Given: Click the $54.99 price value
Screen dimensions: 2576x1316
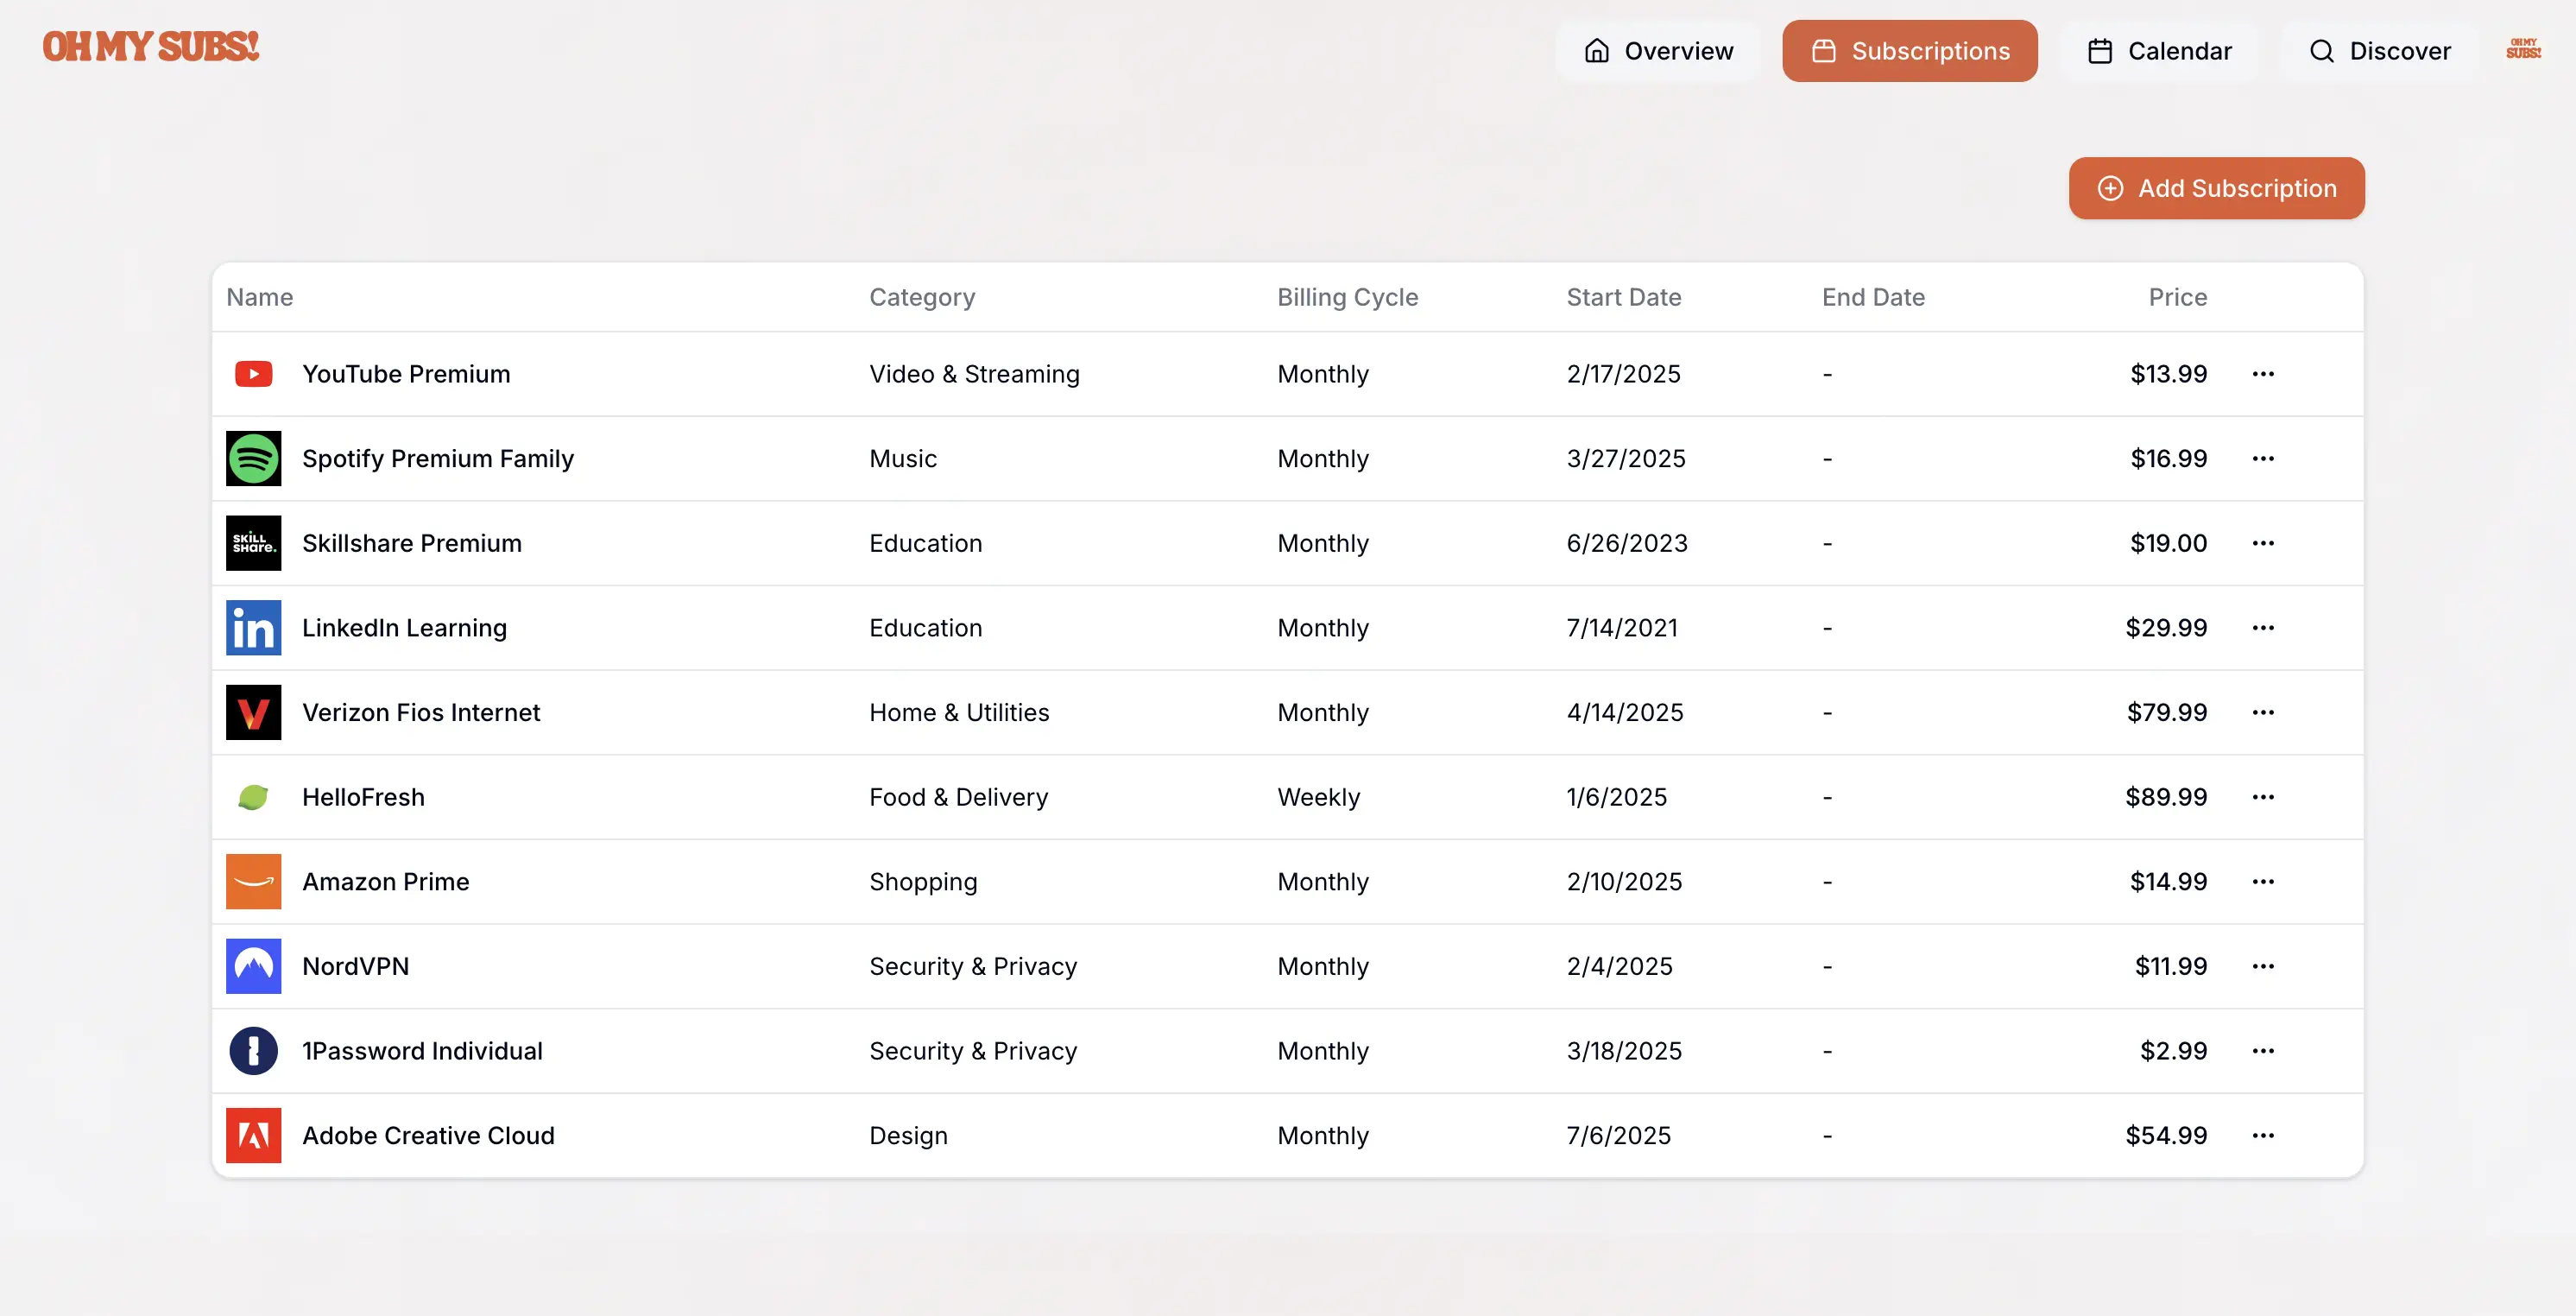Looking at the screenshot, I should click(x=2166, y=1136).
